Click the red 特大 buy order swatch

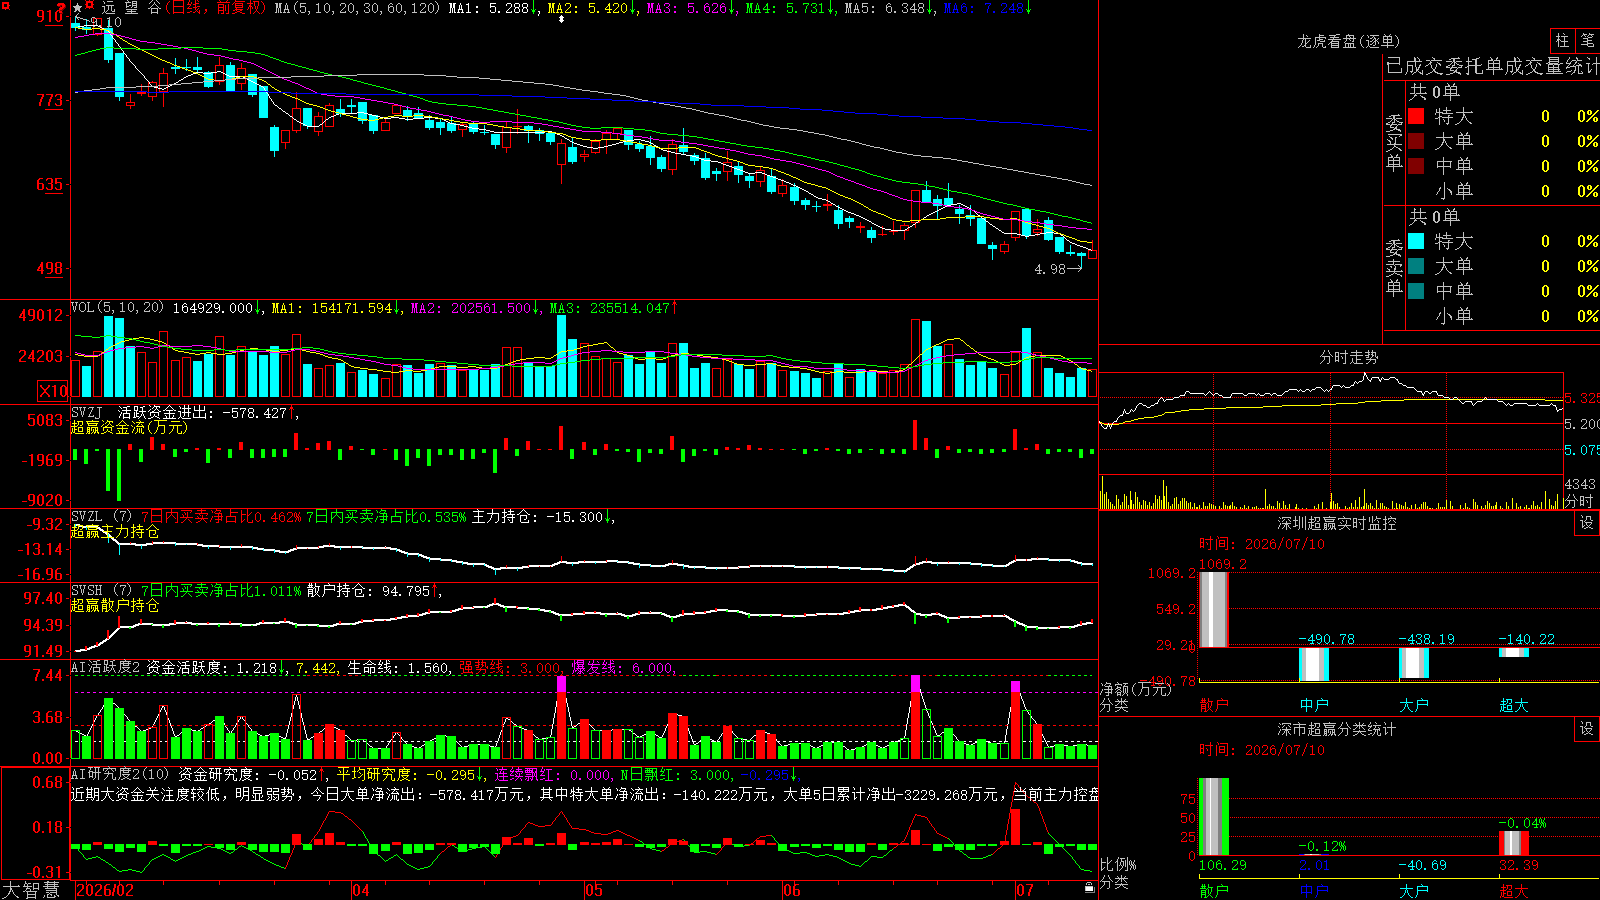(1416, 116)
